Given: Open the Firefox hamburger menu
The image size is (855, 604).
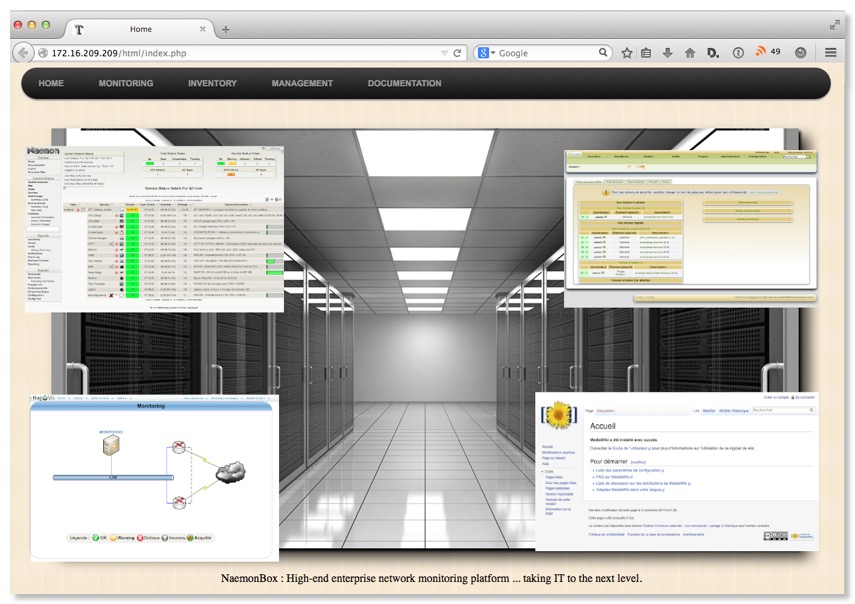Looking at the screenshot, I should [x=831, y=53].
